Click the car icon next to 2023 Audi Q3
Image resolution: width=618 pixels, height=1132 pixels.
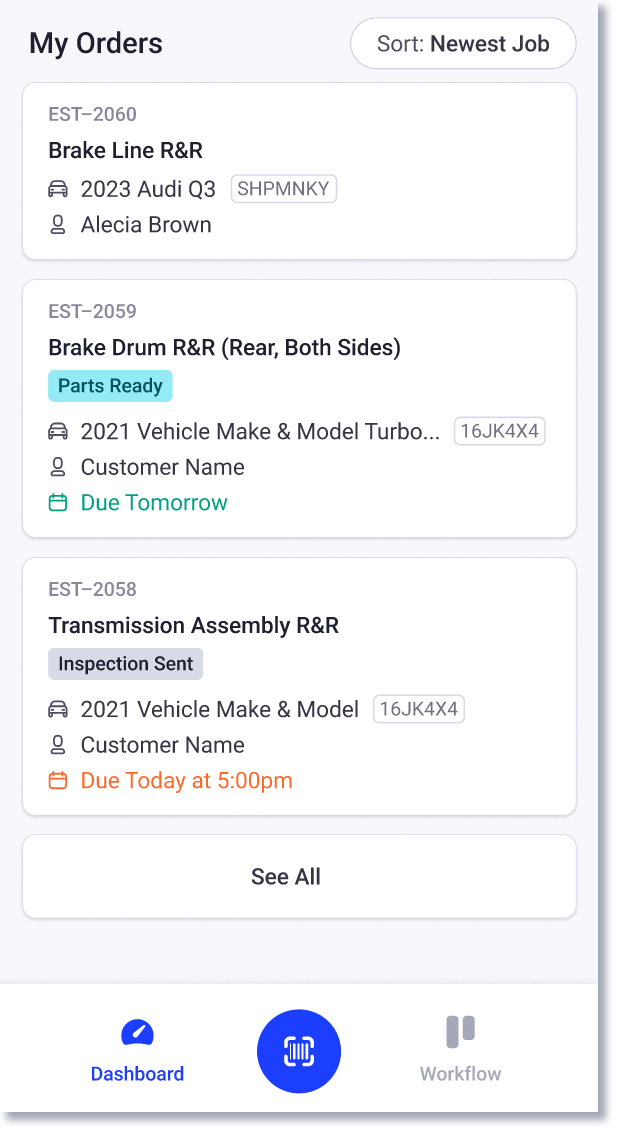(x=59, y=188)
